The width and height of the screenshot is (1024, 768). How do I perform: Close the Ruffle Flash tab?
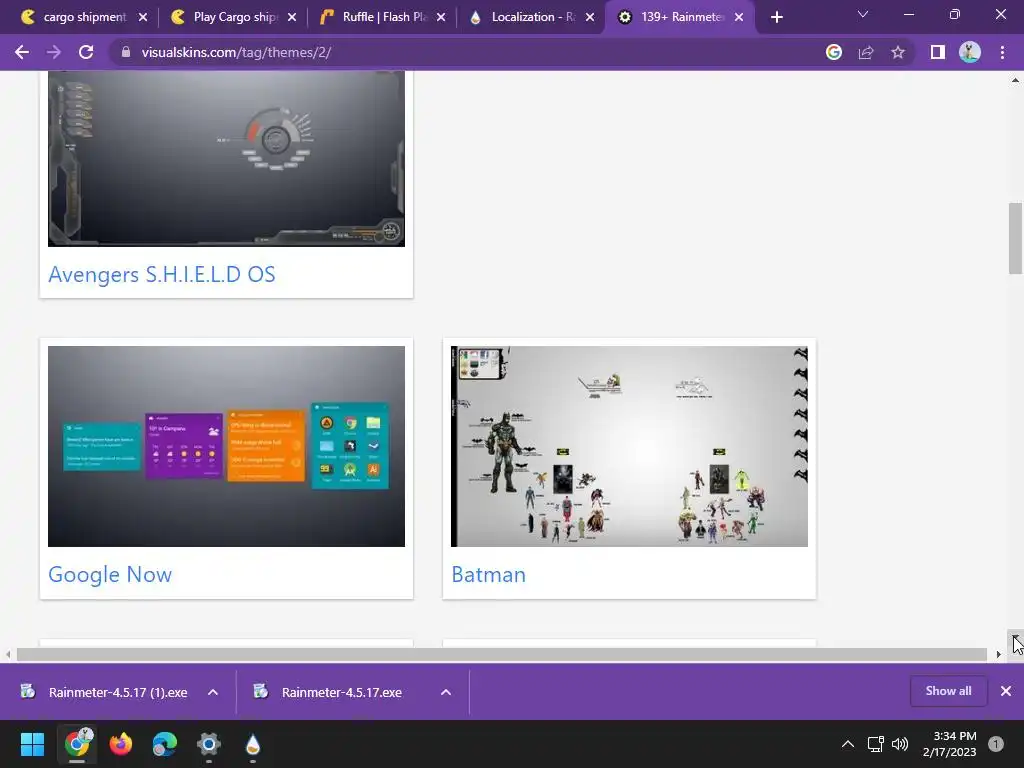pyautogui.click(x=441, y=18)
